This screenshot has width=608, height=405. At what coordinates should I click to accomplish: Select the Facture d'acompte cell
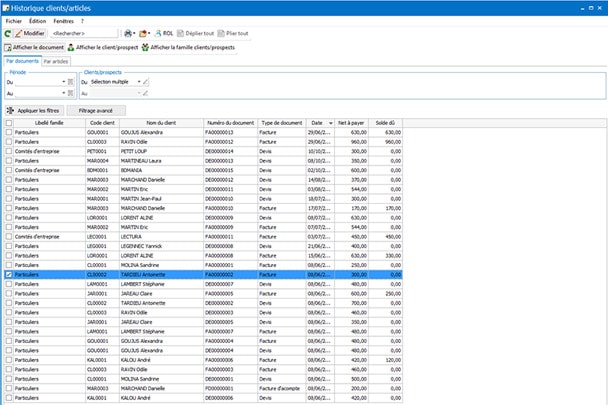(282, 389)
